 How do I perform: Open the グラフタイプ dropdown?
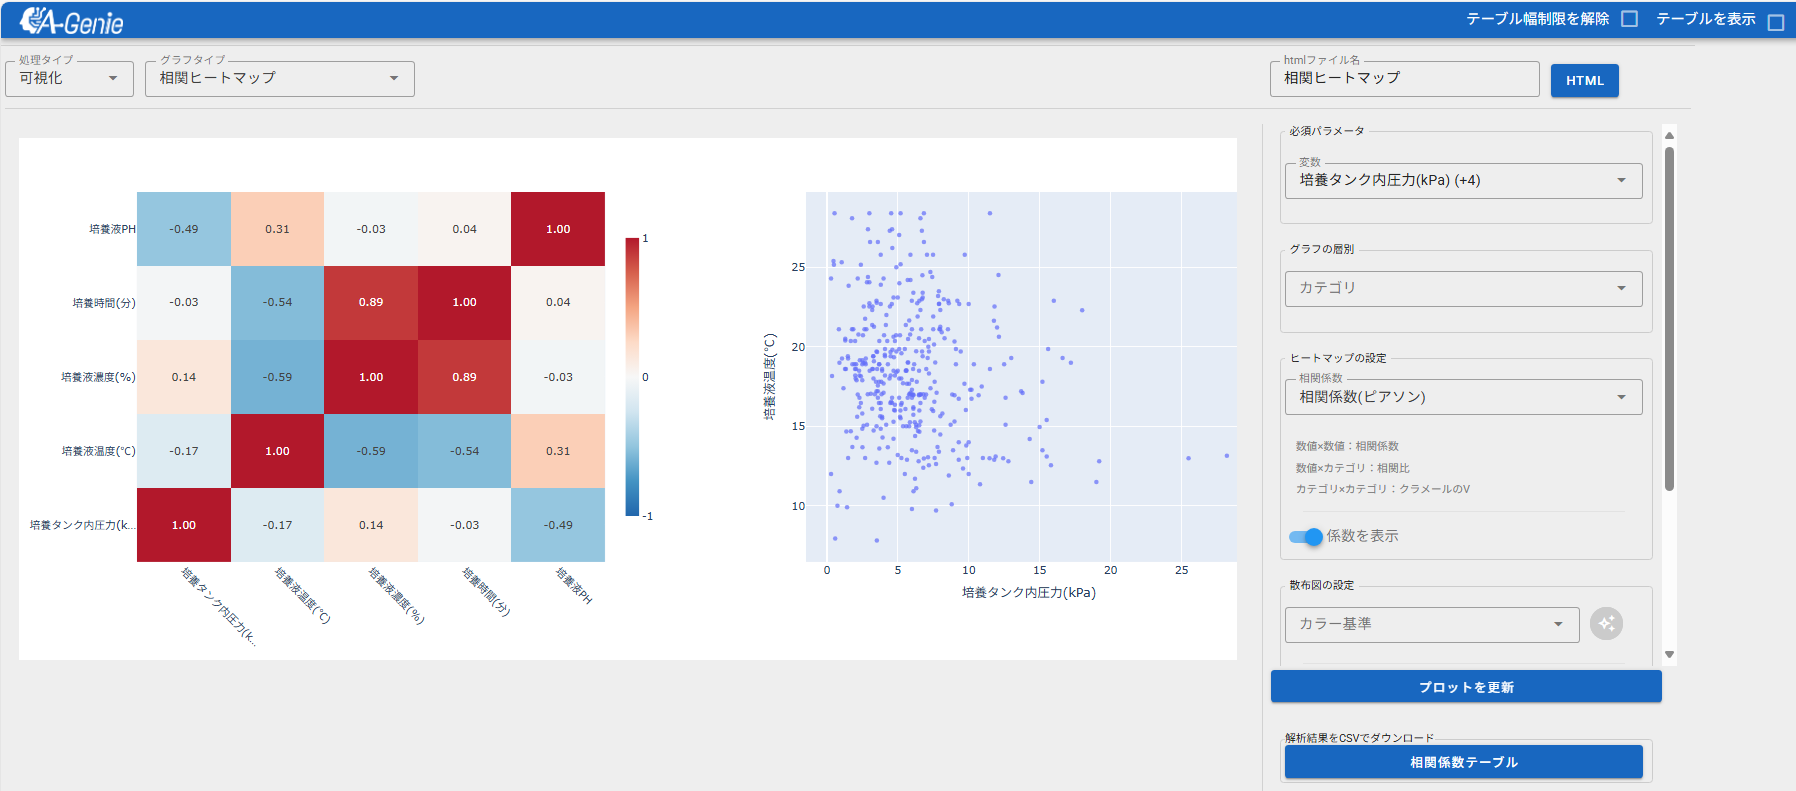tap(279, 78)
